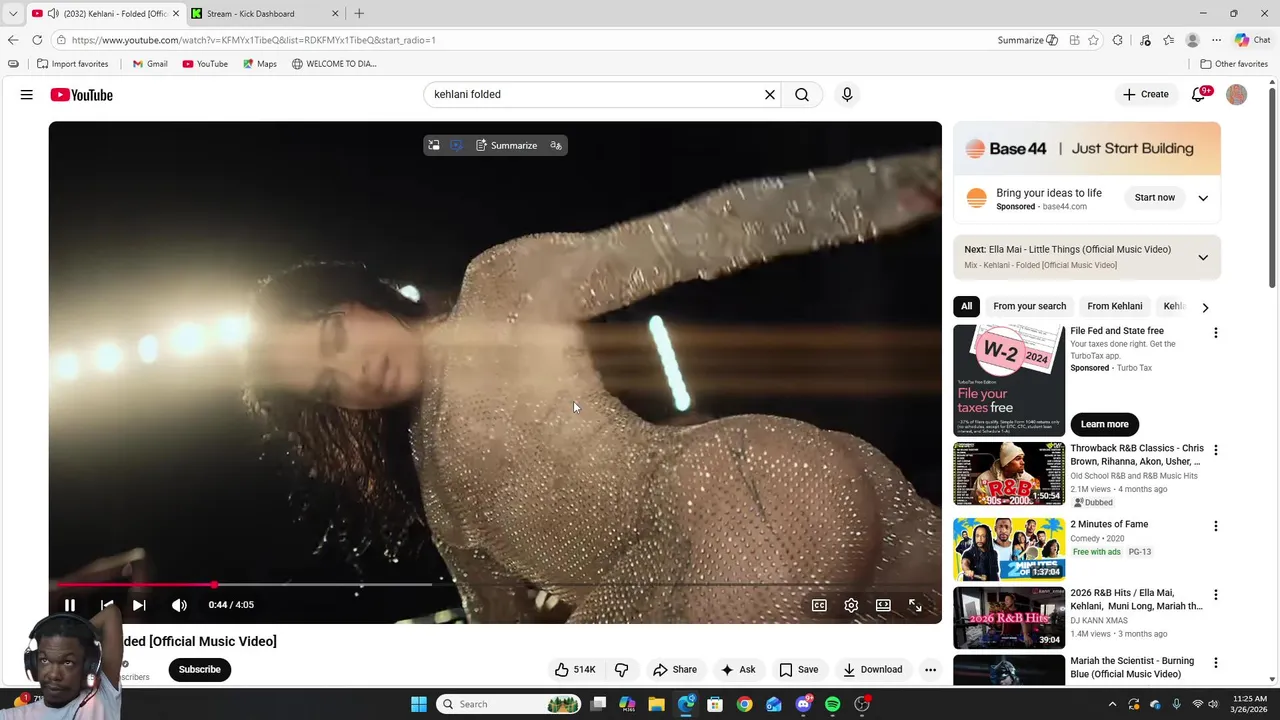The height and width of the screenshot is (720, 1280).
Task: Open more actions ellipsis under the video
Action: [930, 670]
